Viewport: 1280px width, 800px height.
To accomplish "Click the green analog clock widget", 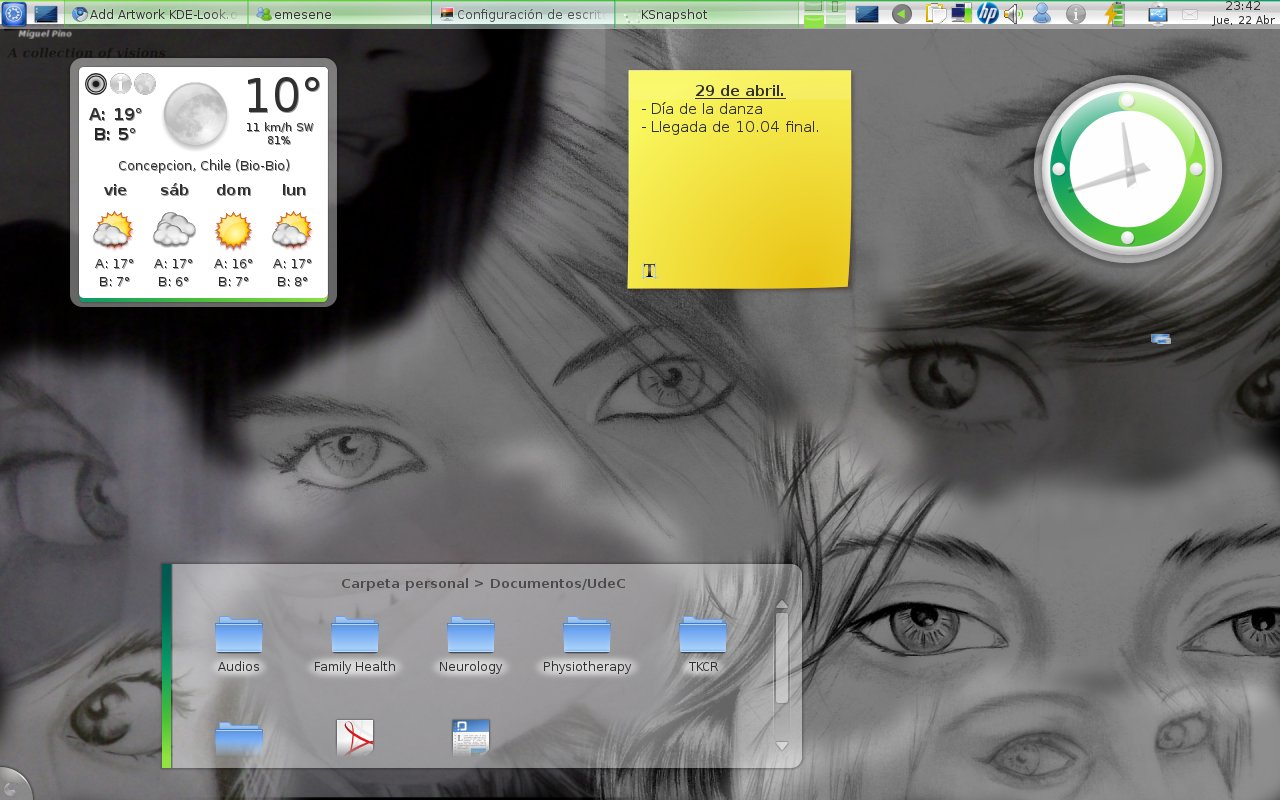I will [x=1127, y=169].
